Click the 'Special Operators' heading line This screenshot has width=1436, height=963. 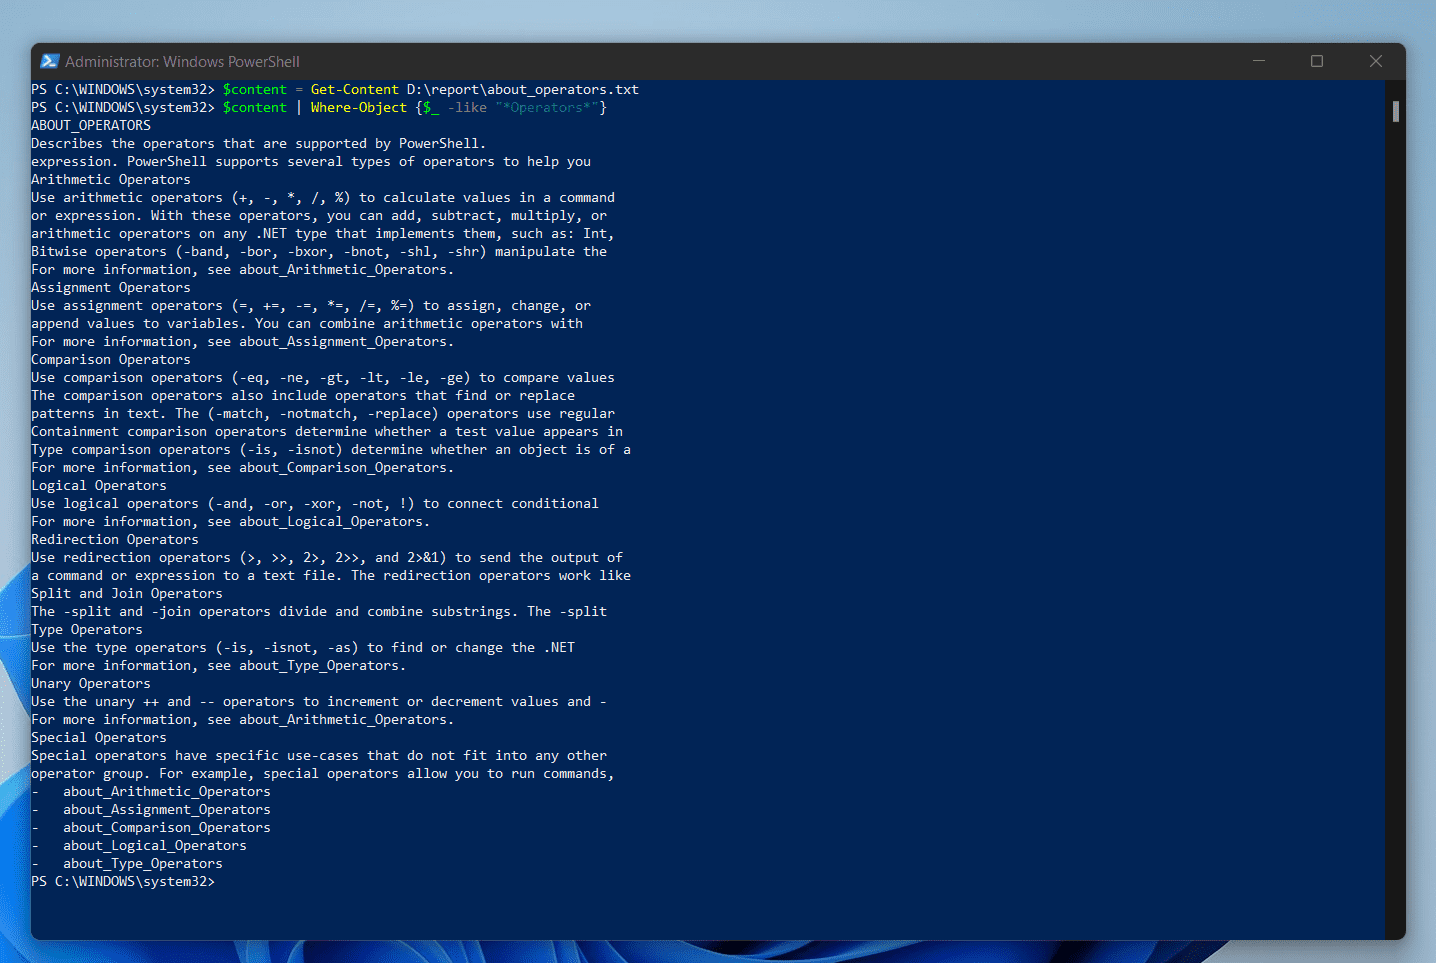pyautogui.click(x=99, y=738)
